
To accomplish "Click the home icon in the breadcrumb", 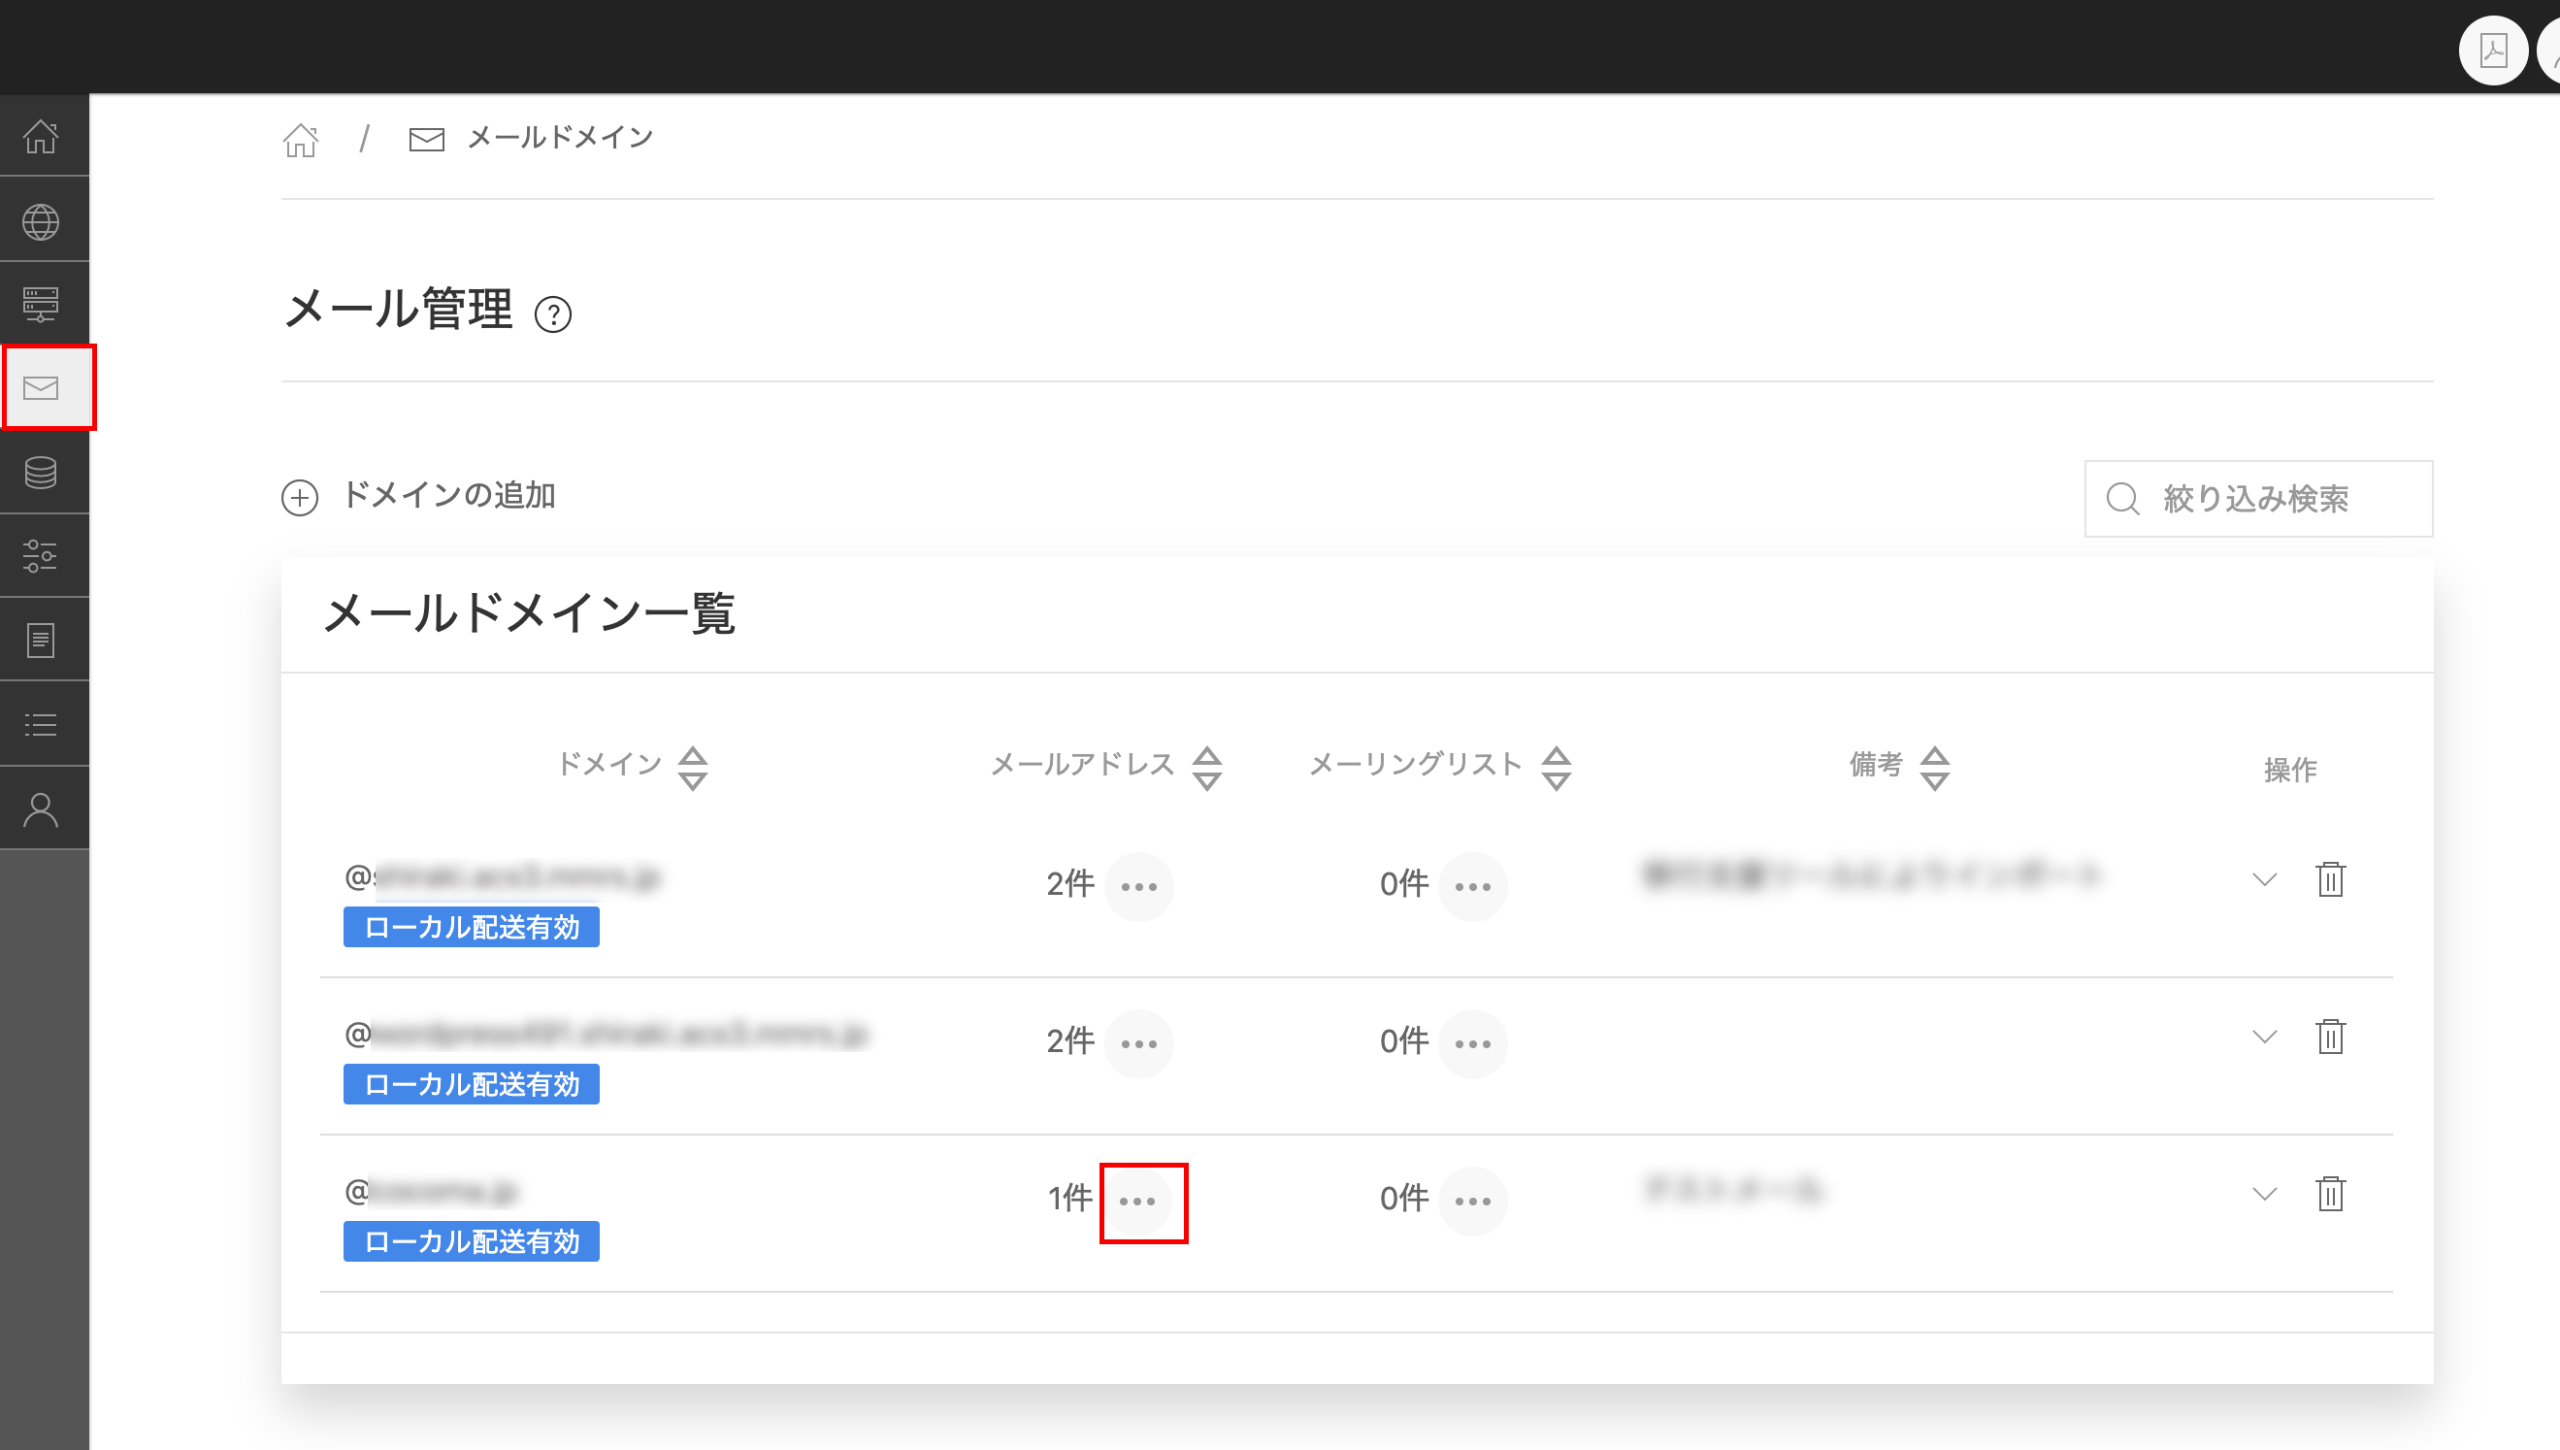I will click(x=300, y=140).
